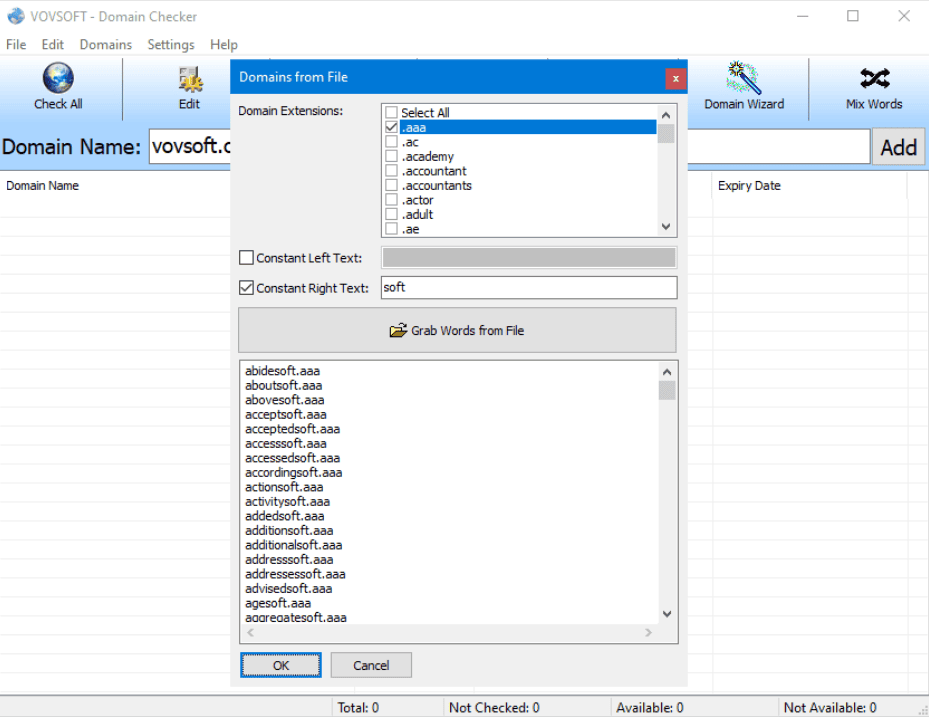Check the .academy extension checkbox
929x717 pixels.
pyautogui.click(x=391, y=156)
